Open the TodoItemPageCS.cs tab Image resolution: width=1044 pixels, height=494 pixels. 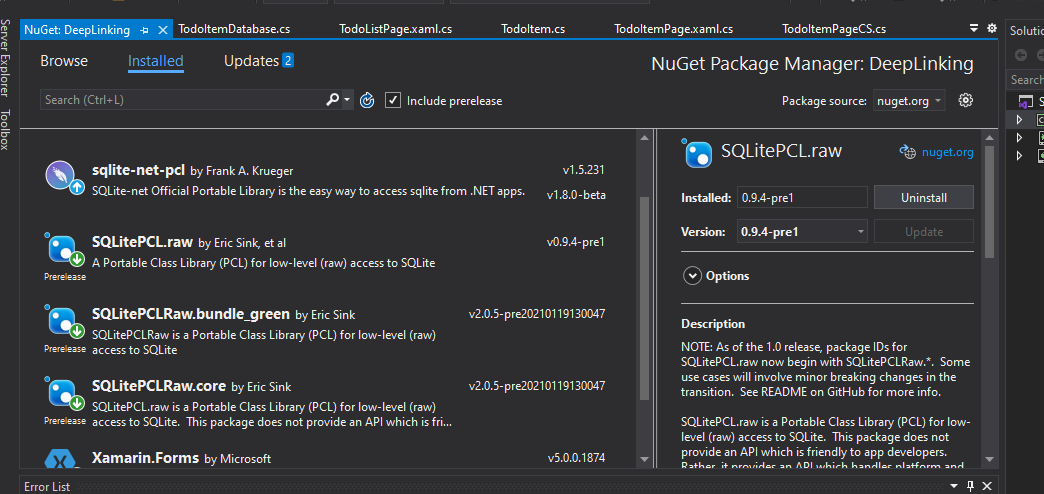point(834,29)
